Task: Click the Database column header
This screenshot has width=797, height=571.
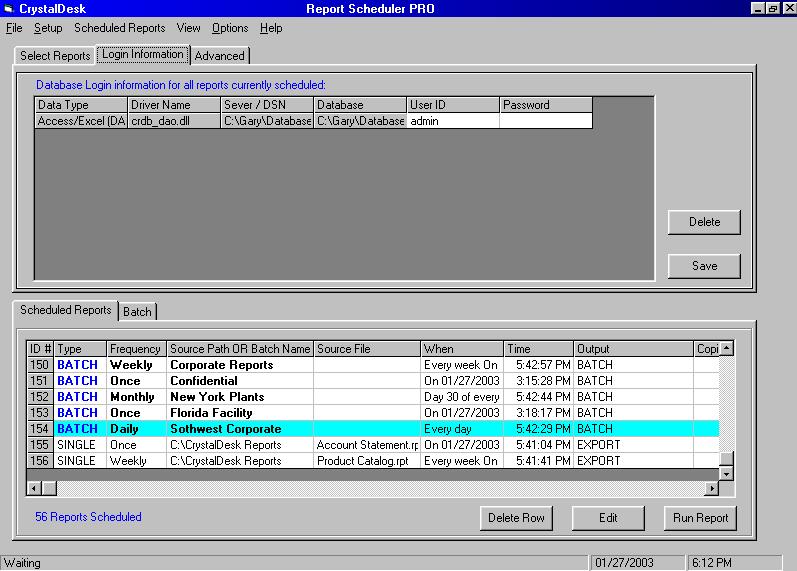Action: [x=360, y=105]
